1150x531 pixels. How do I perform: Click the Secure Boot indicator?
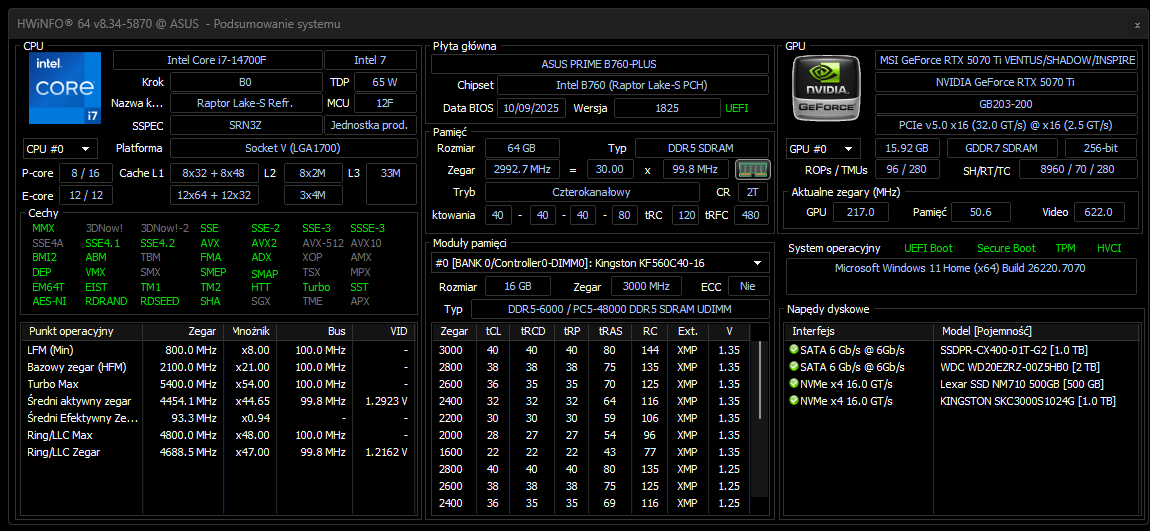coord(1006,248)
